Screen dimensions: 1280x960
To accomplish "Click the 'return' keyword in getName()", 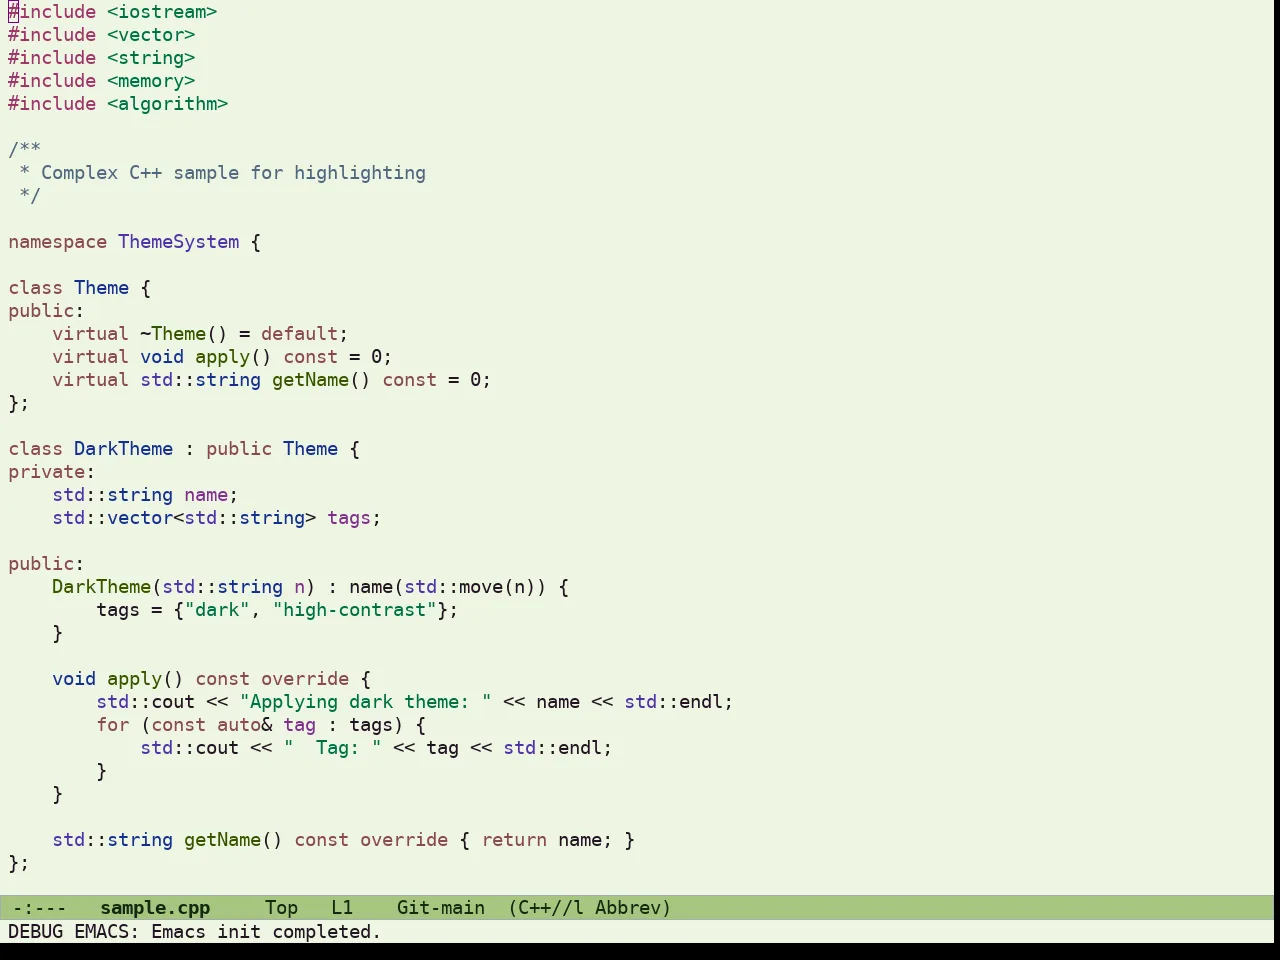I will 514,840.
